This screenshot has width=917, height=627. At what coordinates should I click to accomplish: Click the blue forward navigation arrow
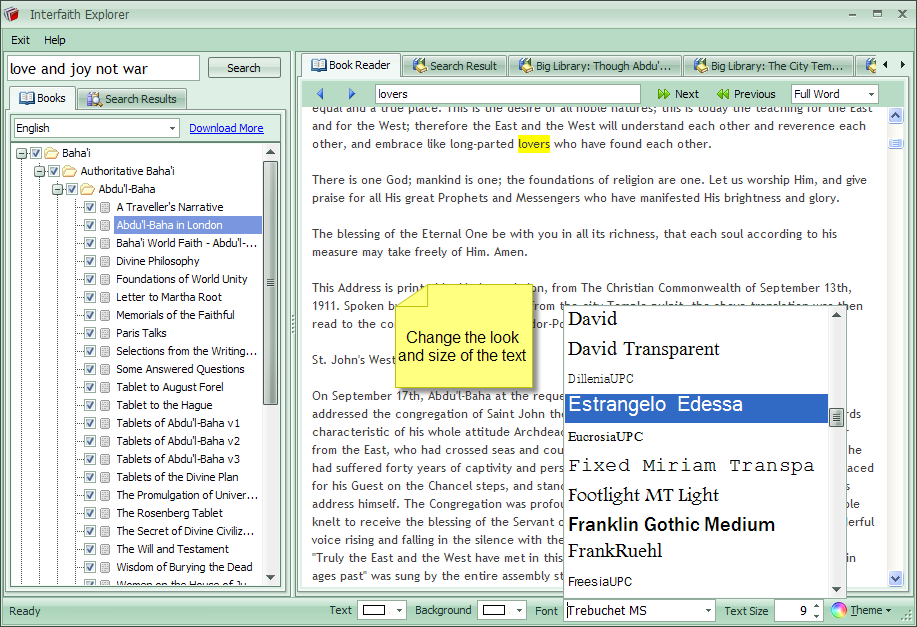[x=351, y=94]
